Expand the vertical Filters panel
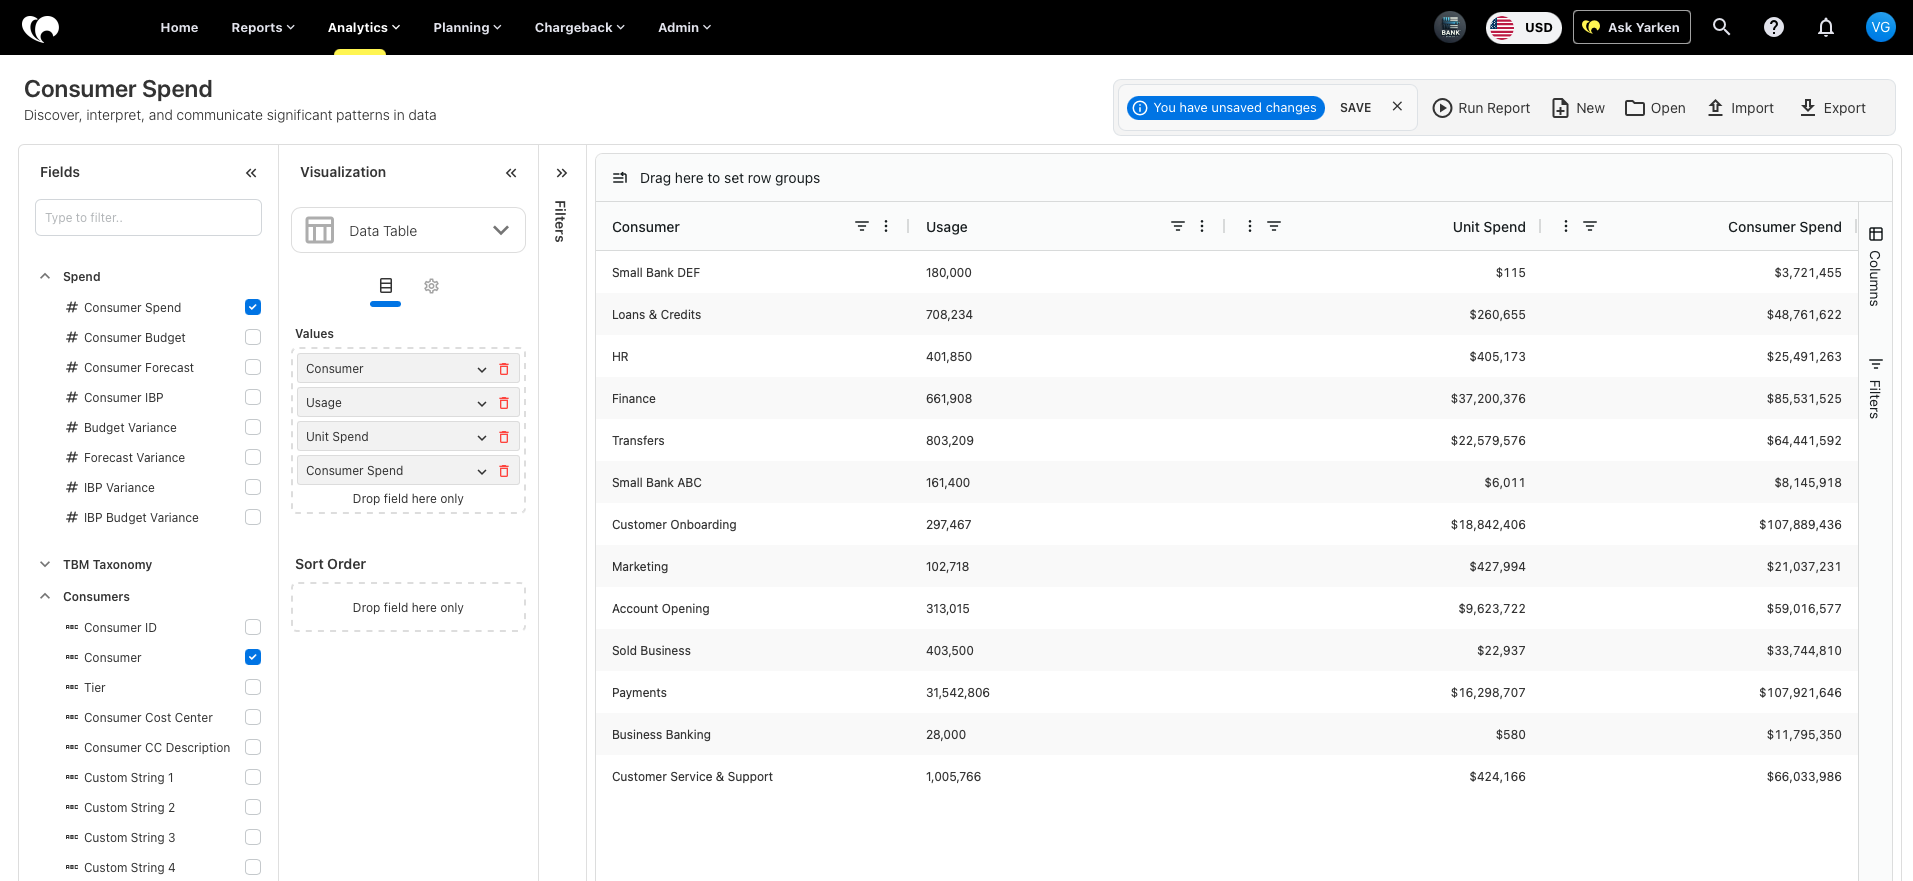This screenshot has height=881, width=1913. coord(562,173)
